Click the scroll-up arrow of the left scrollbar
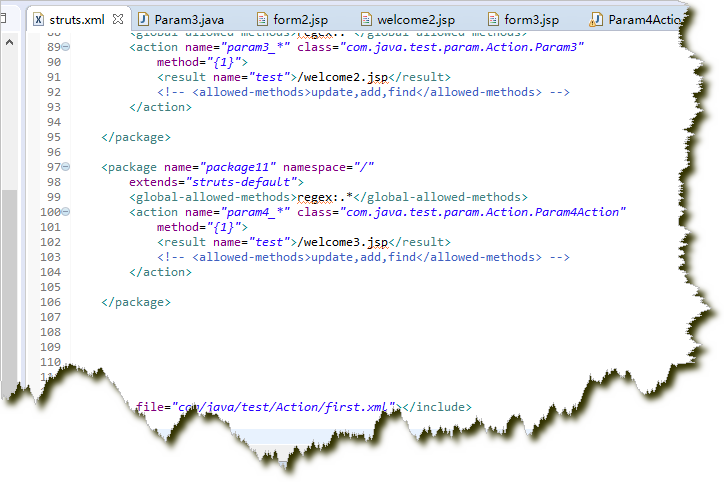This screenshot has width=724, height=482. [9, 42]
